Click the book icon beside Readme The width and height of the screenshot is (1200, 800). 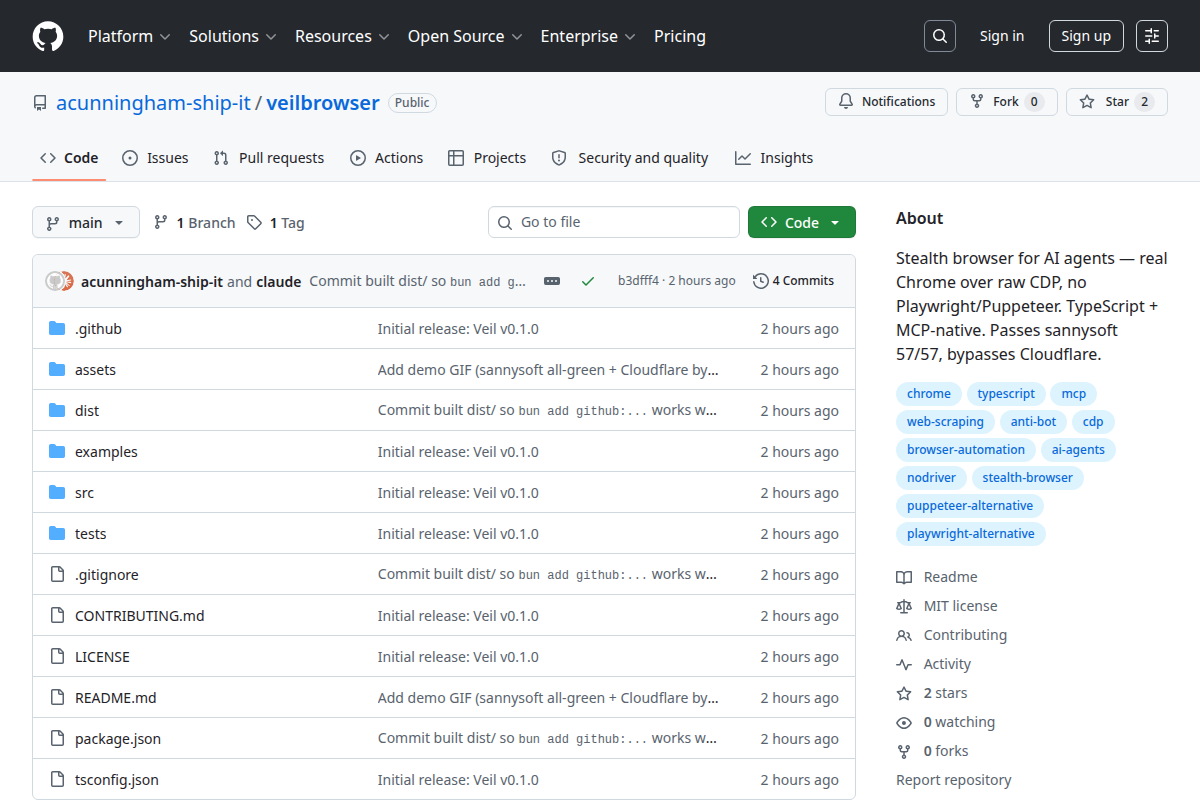(904, 577)
